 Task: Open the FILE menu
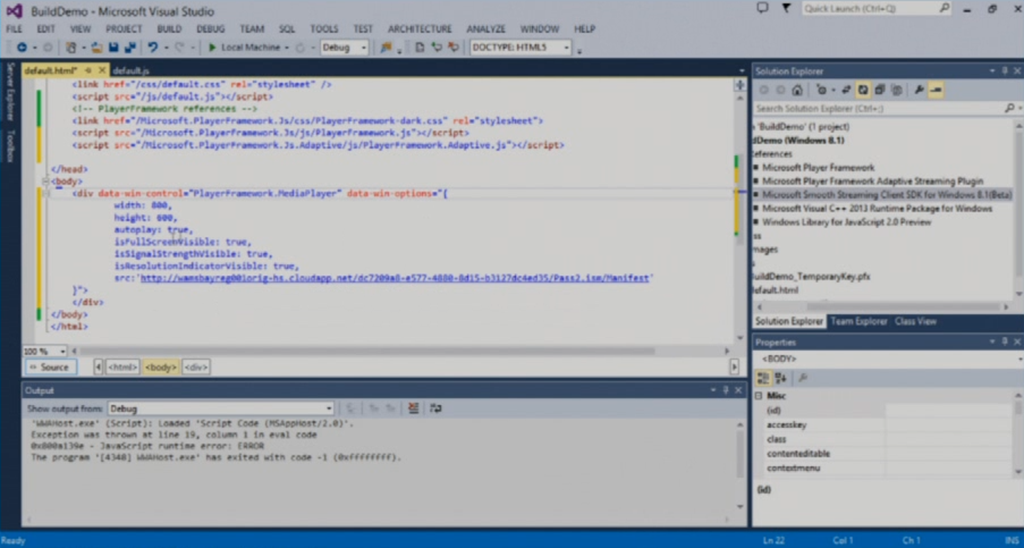pos(14,29)
